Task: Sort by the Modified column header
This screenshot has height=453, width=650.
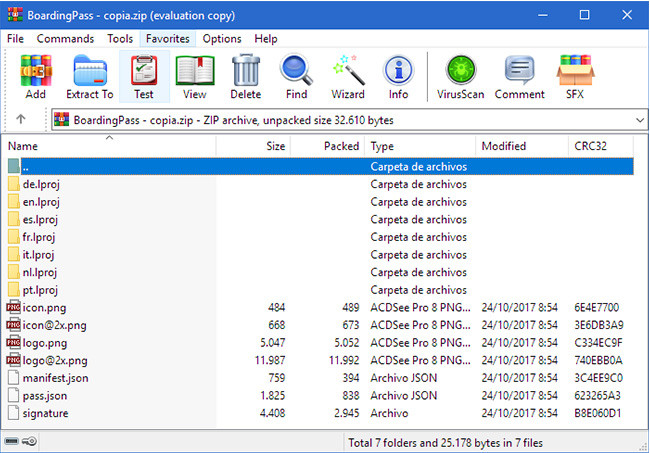Action: click(503, 146)
